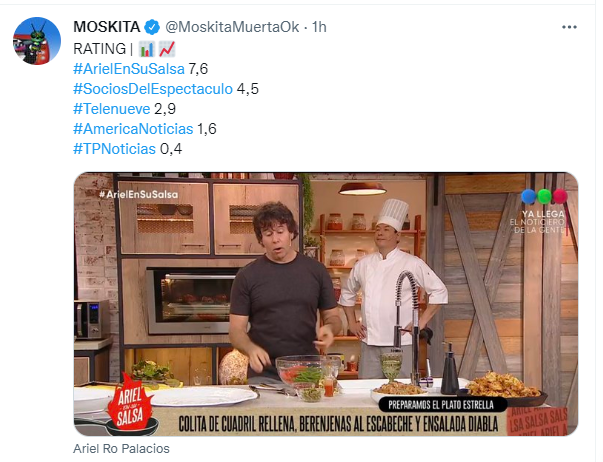
Task: Open the three-dot more options menu
Action: [569, 27]
